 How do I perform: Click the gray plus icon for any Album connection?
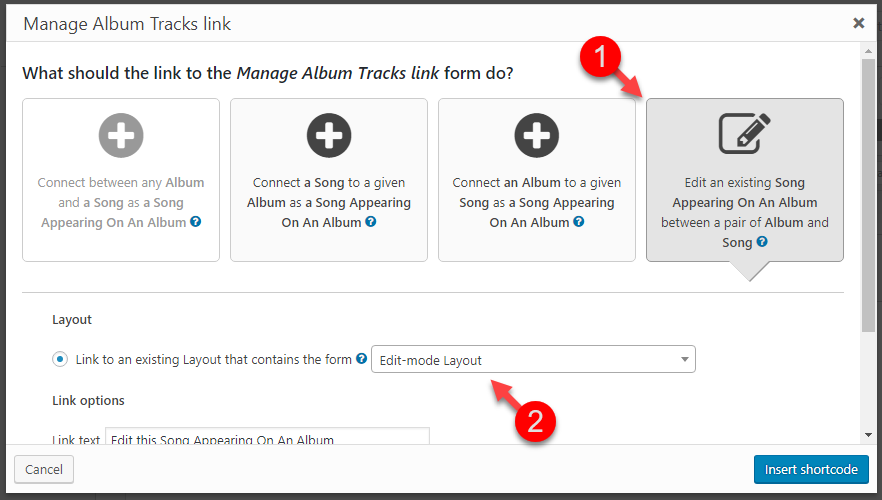point(121,136)
